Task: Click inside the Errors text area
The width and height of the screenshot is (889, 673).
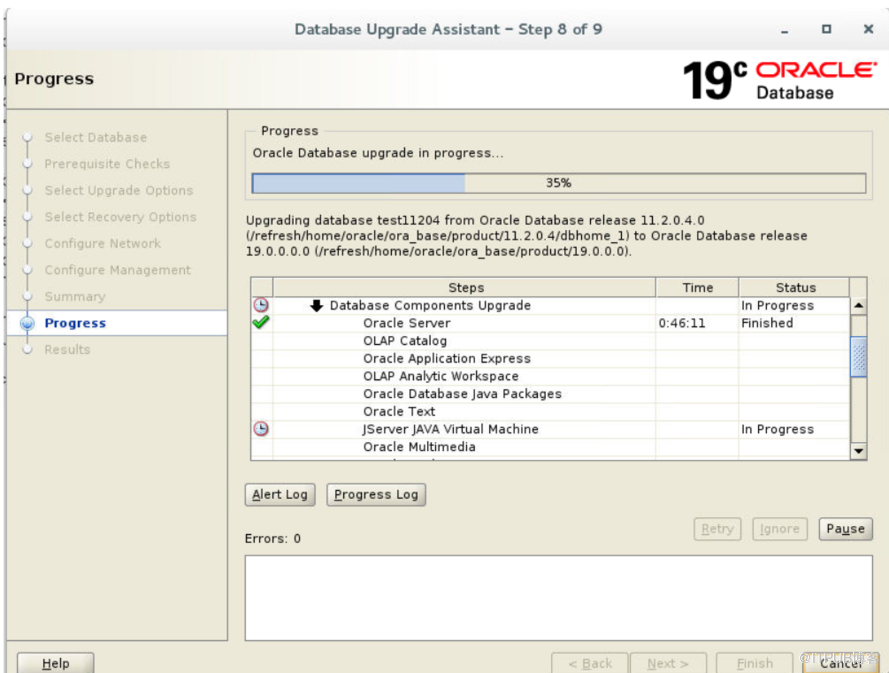Action: (558, 597)
